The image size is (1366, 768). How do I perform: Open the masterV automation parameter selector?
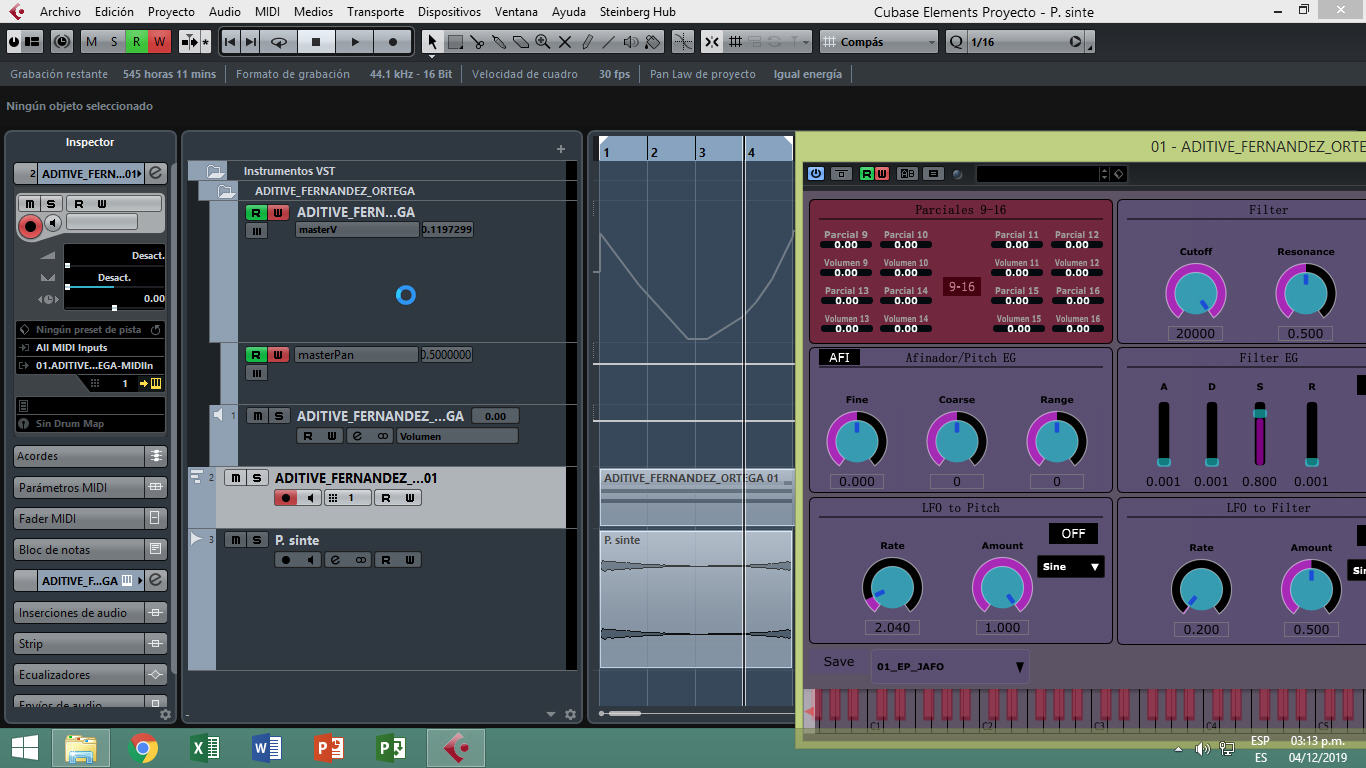pyautogui.click(x=357, y=229)
